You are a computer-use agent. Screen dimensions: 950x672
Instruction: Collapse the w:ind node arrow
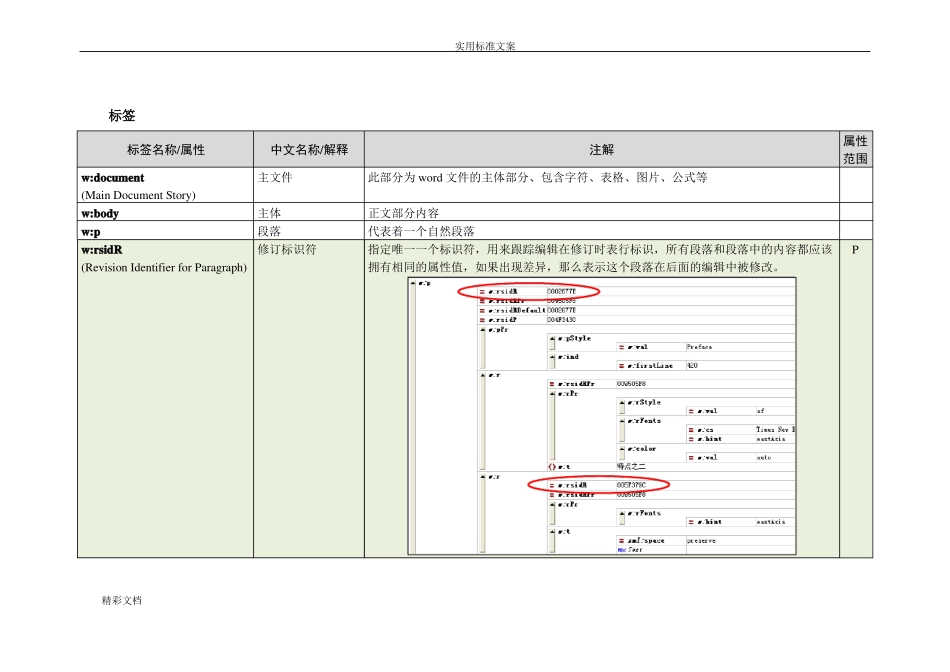click(x=553, y=357)
